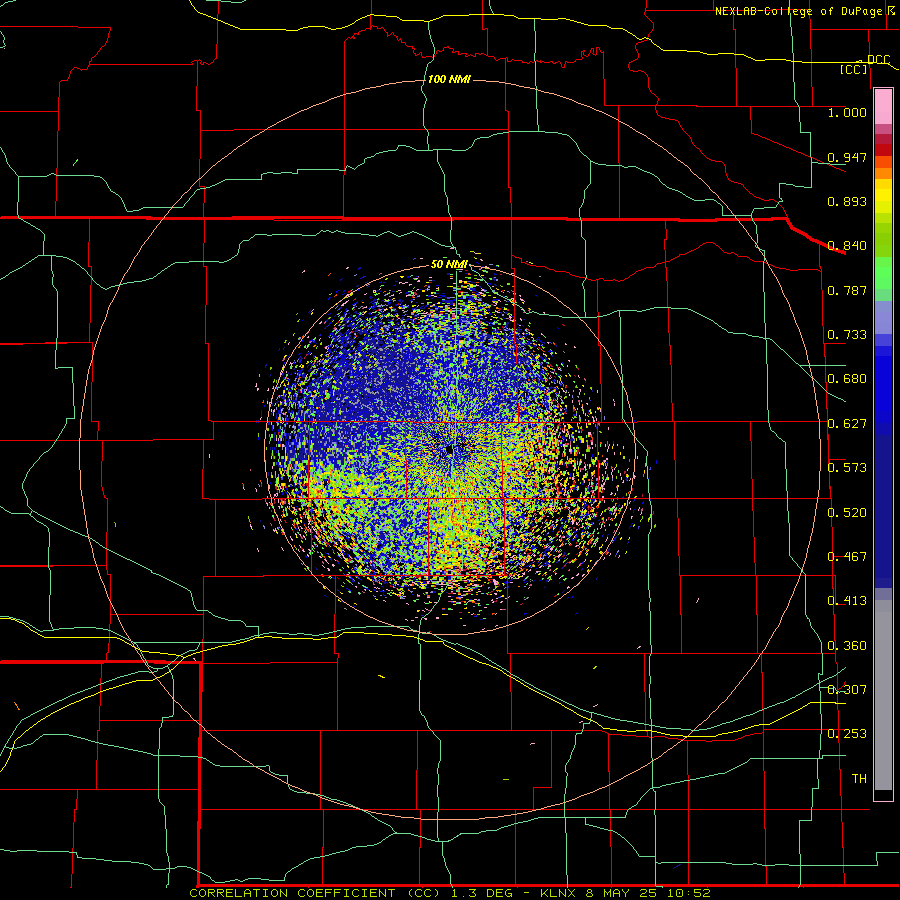Viewport: 900px width, 900px height.
Task: Select the 0.467 scale value
Action: click(847, 556)
